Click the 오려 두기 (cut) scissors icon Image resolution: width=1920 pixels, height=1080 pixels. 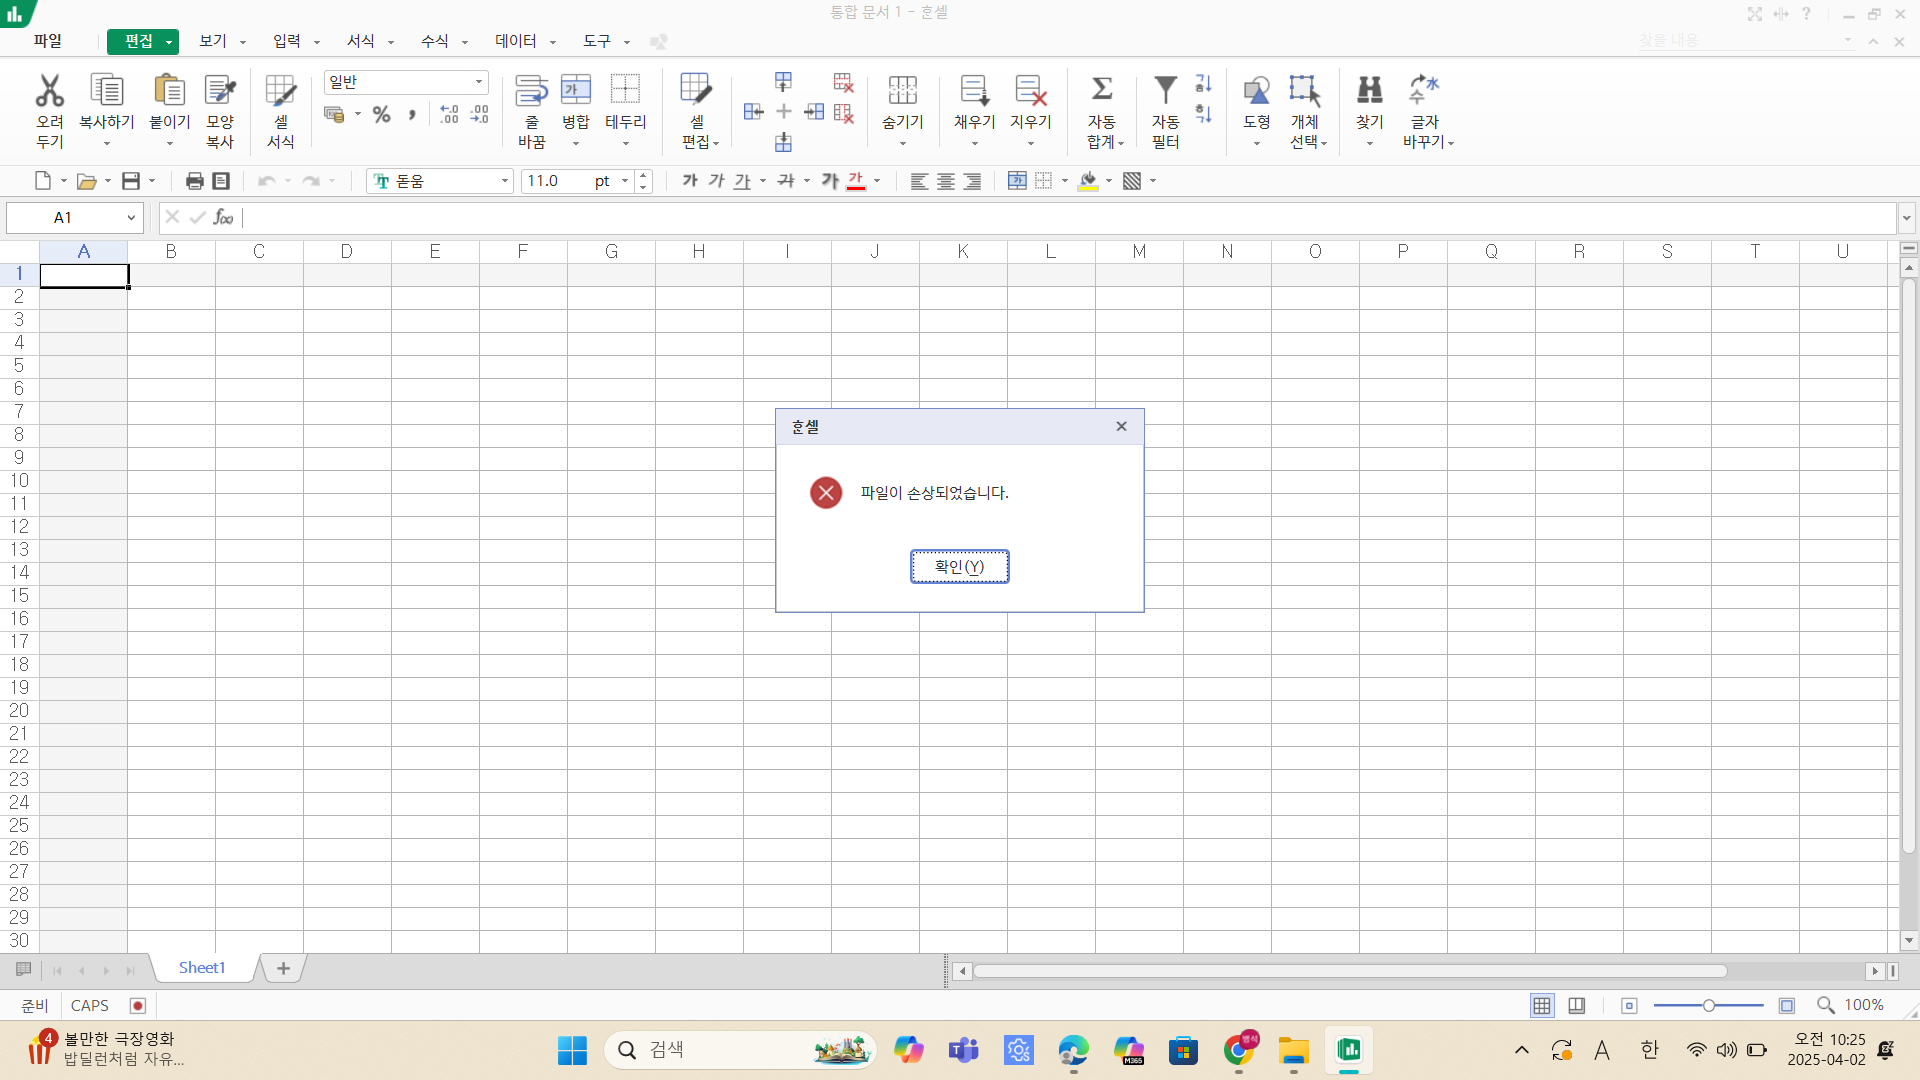[x=49, y=91]
